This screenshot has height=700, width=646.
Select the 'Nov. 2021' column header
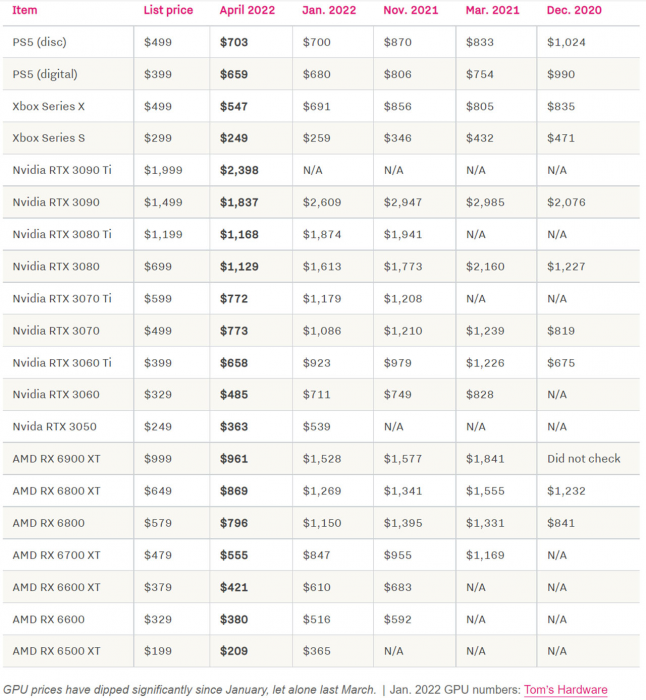(x=410, y=10)
